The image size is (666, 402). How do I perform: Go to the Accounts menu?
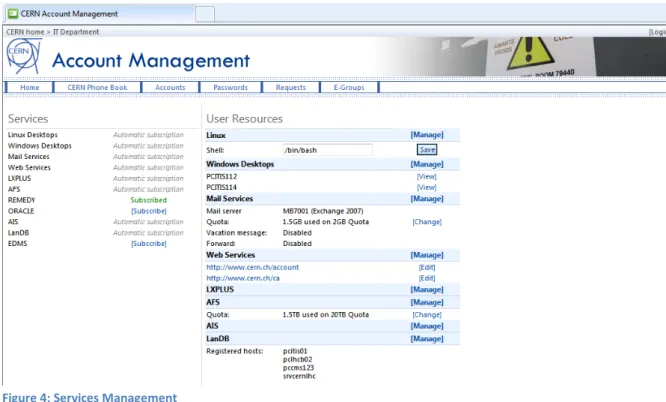(x=170, y=87)
